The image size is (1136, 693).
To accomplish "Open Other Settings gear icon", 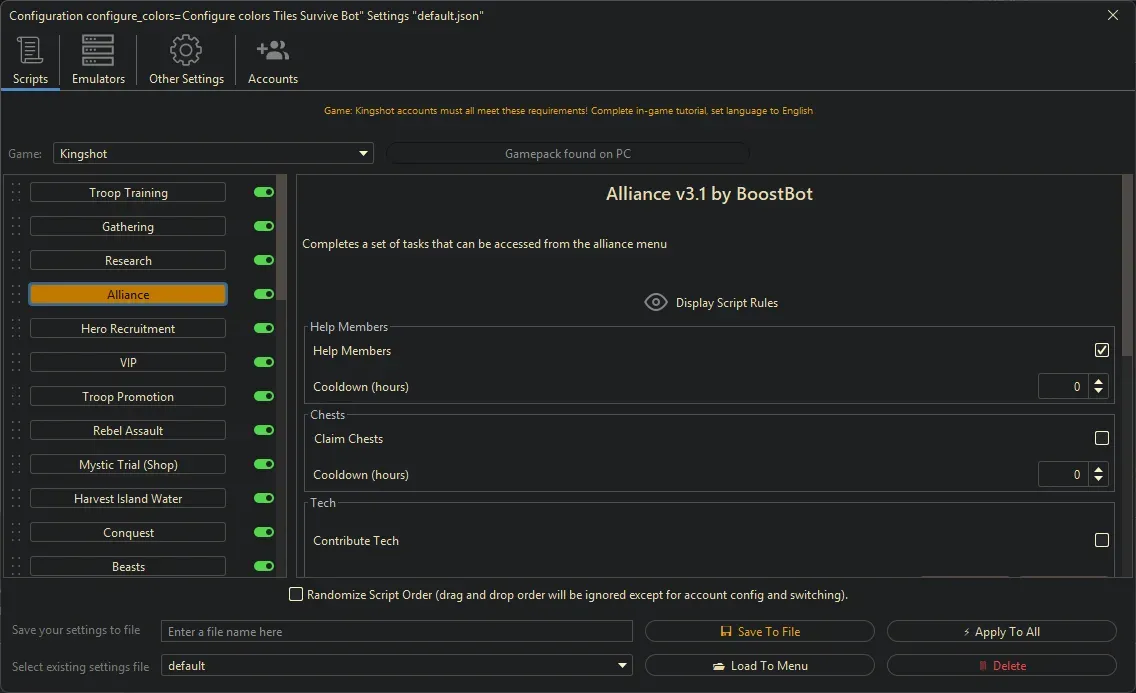I will click(x=186, y=50).
